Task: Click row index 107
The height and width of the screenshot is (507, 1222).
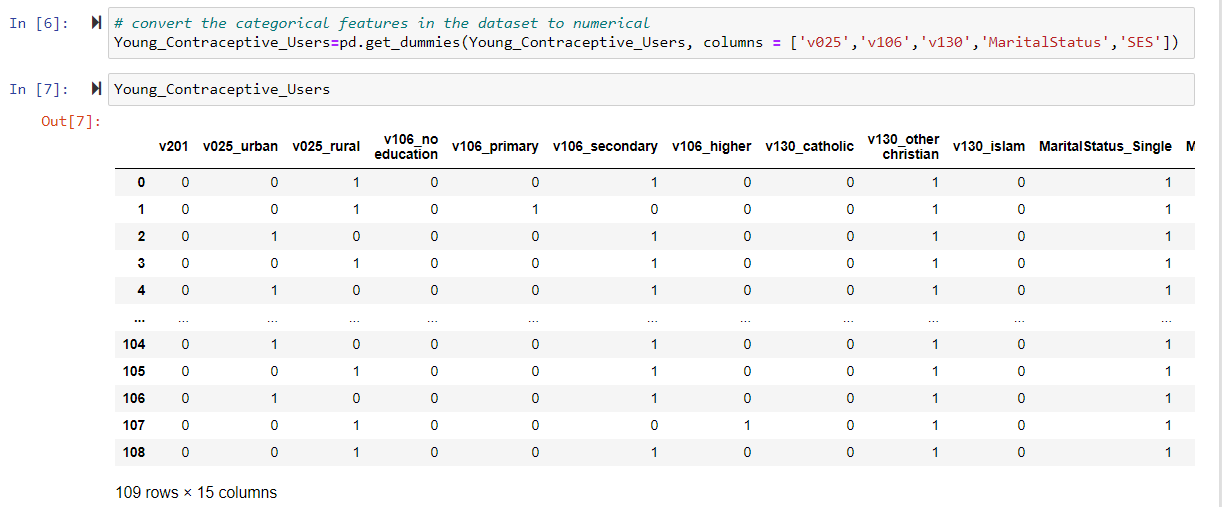Action: tap(134, 425)
